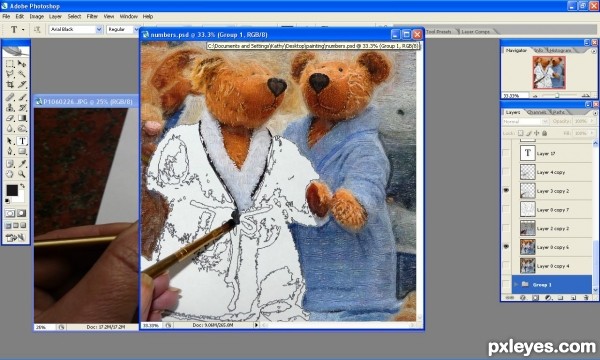Open the Layers panel options menu
Screen dimensions: 600x360
(595, 113)
